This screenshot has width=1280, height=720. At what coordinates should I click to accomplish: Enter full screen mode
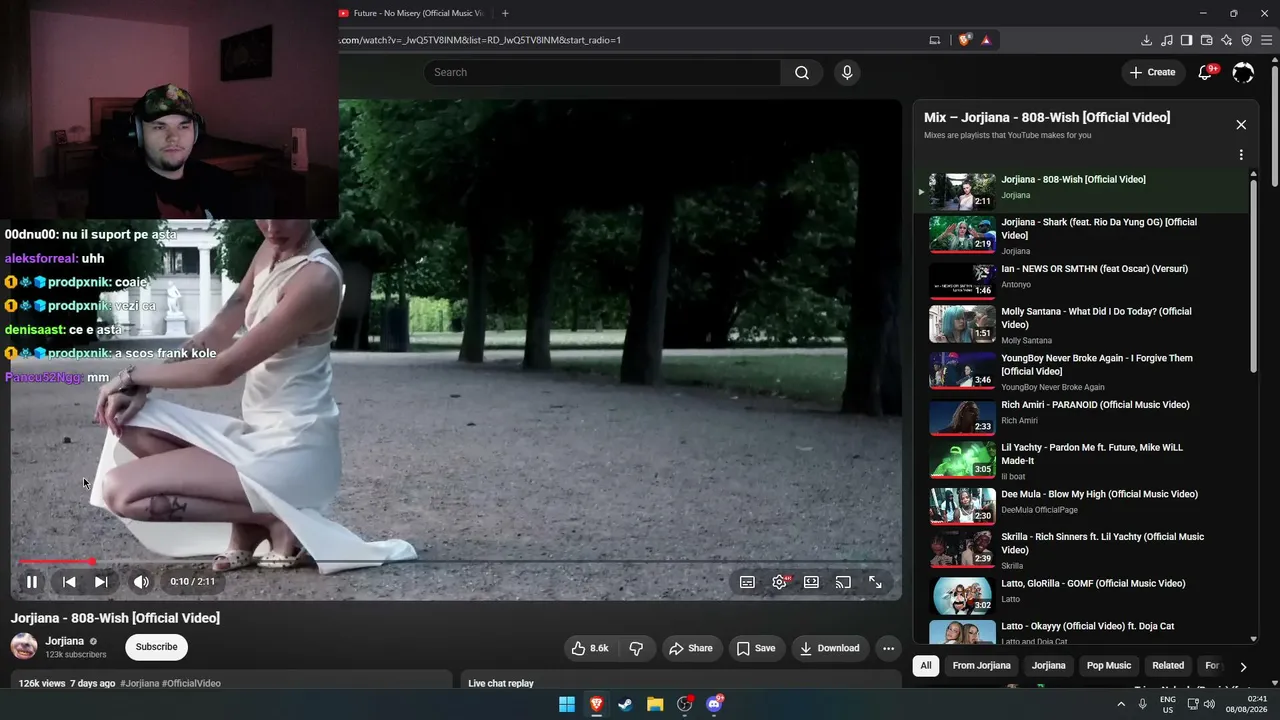pyautogui.click(x=875, y=582)
